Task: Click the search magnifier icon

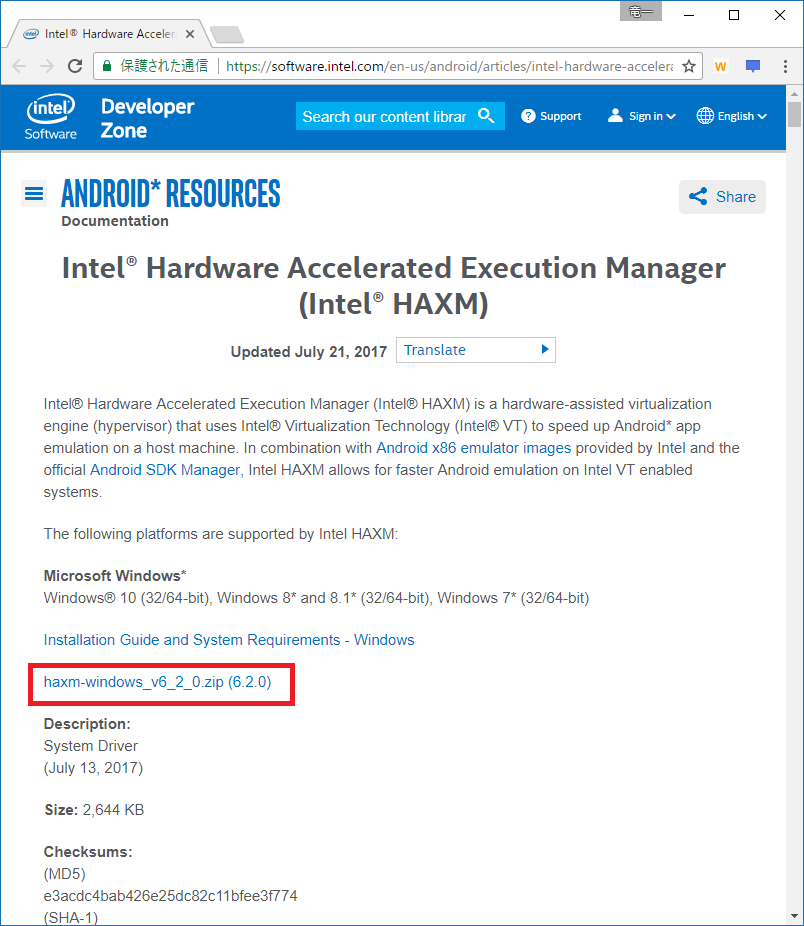Action: coord(486,116)
